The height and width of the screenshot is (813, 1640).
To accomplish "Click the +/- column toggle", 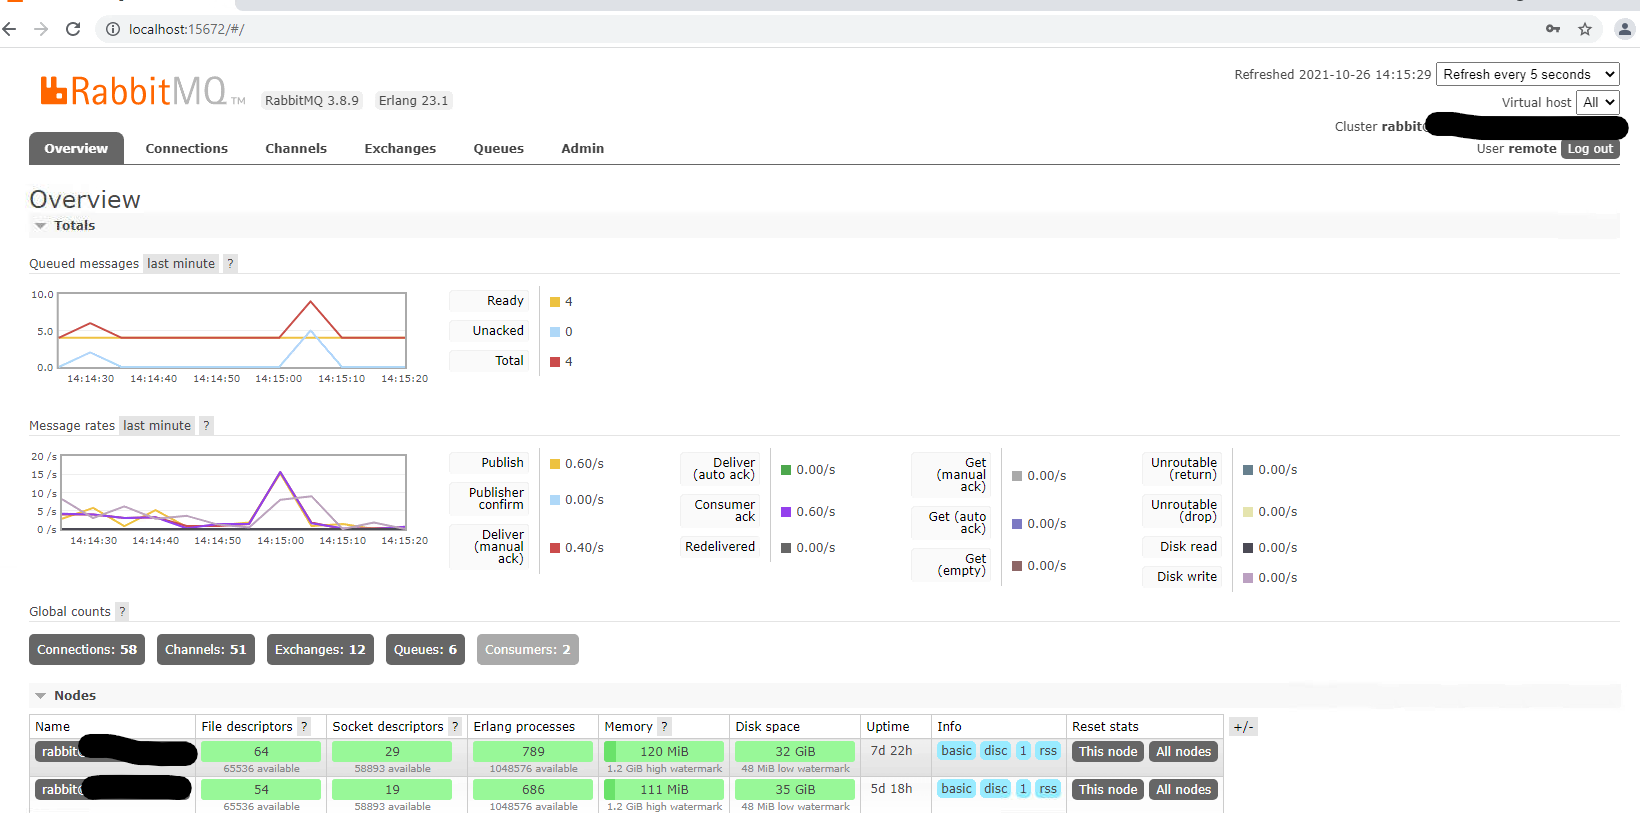I will pos(1243,727).
